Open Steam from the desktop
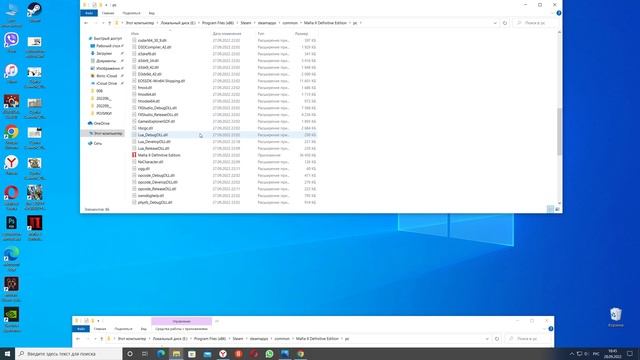This screenshot has height=360, width=640. [x=34, y=11]
